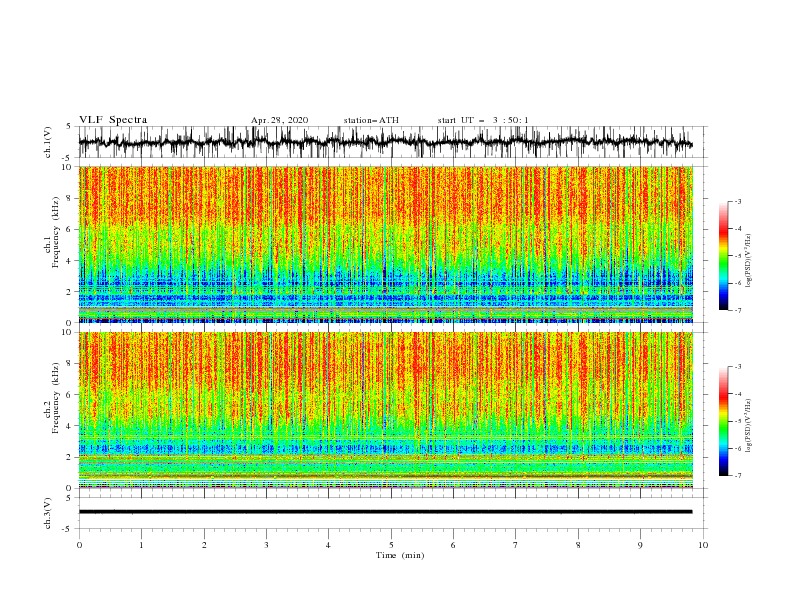Select the date label "Apr. 28, 2020"
The width and height of the screenshot is (792, 612).
[279, 120]
